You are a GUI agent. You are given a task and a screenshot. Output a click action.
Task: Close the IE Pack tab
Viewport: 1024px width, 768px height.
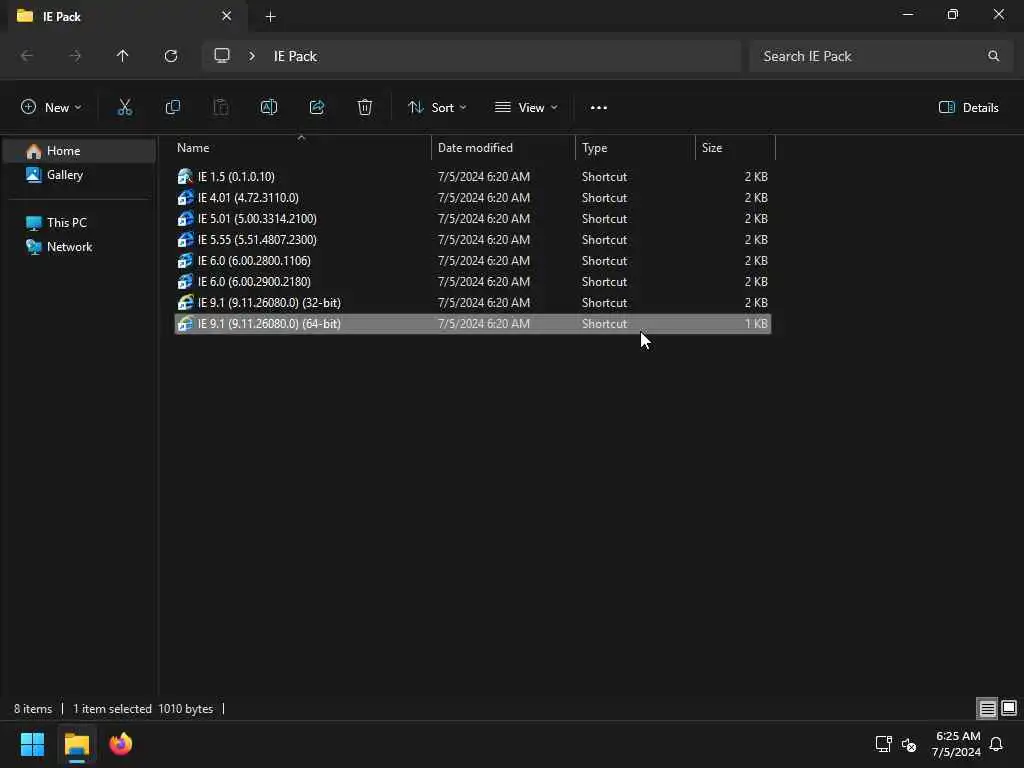[226, 16]
